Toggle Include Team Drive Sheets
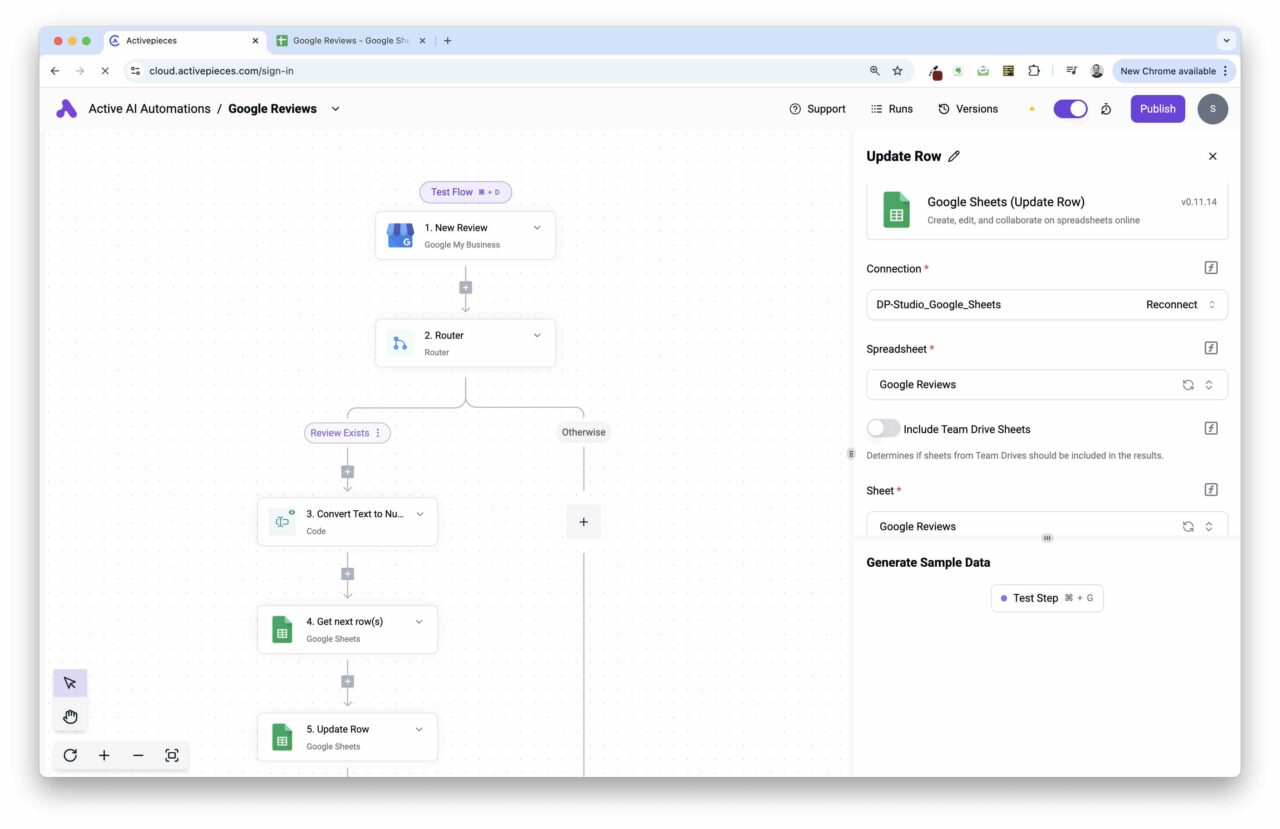This screenshot has height=829, width=1280. click(x=883, y=428)
